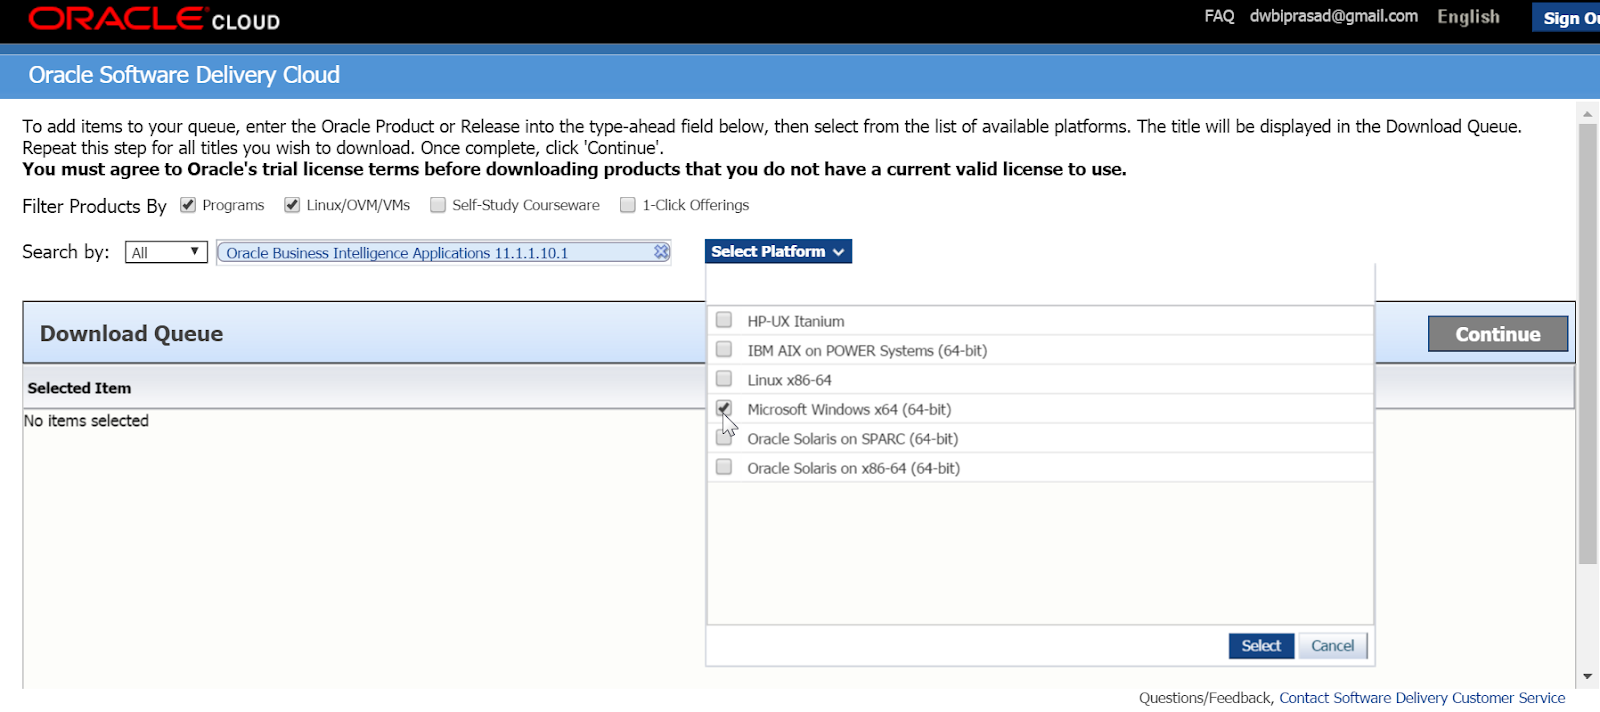Uncheck Microsoft Windows x64 (64-bit)
This screenshot has width=1600, height=712.
[x=724, y=408]
